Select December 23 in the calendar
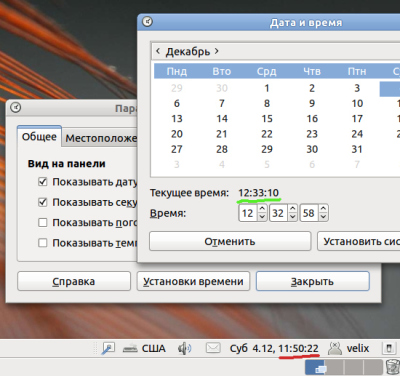The image size is (400, 376). pyautogui.click(x=312, y=134)
